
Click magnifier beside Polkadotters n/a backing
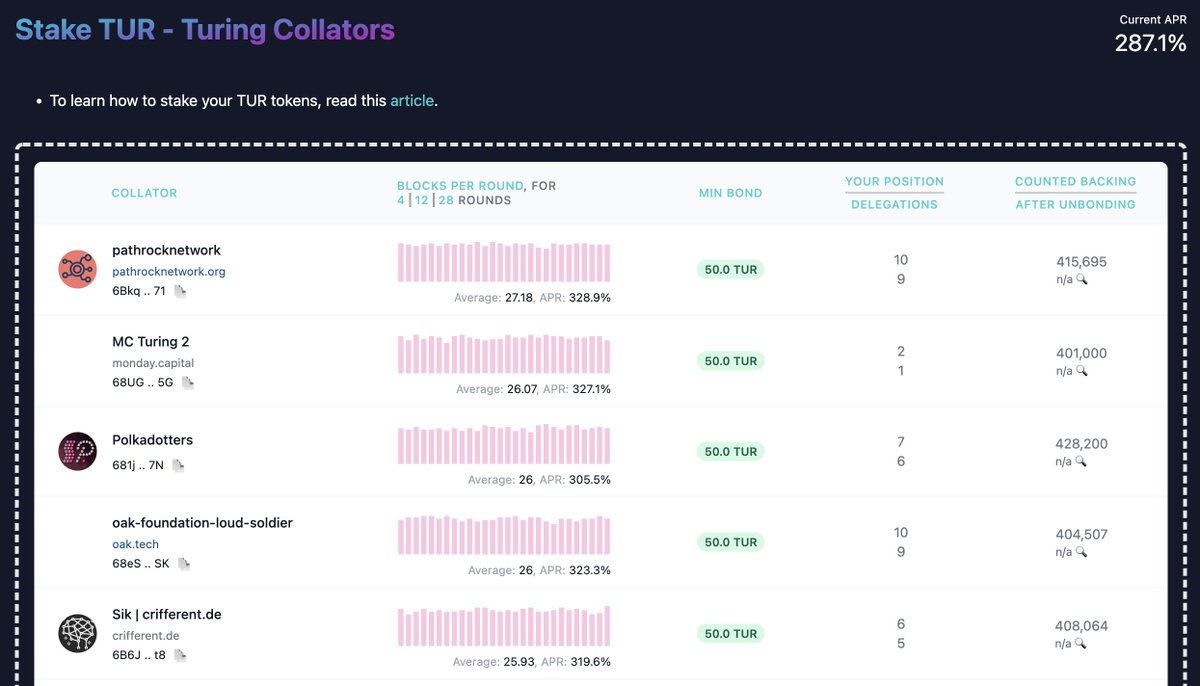[x=1082, y=461]
